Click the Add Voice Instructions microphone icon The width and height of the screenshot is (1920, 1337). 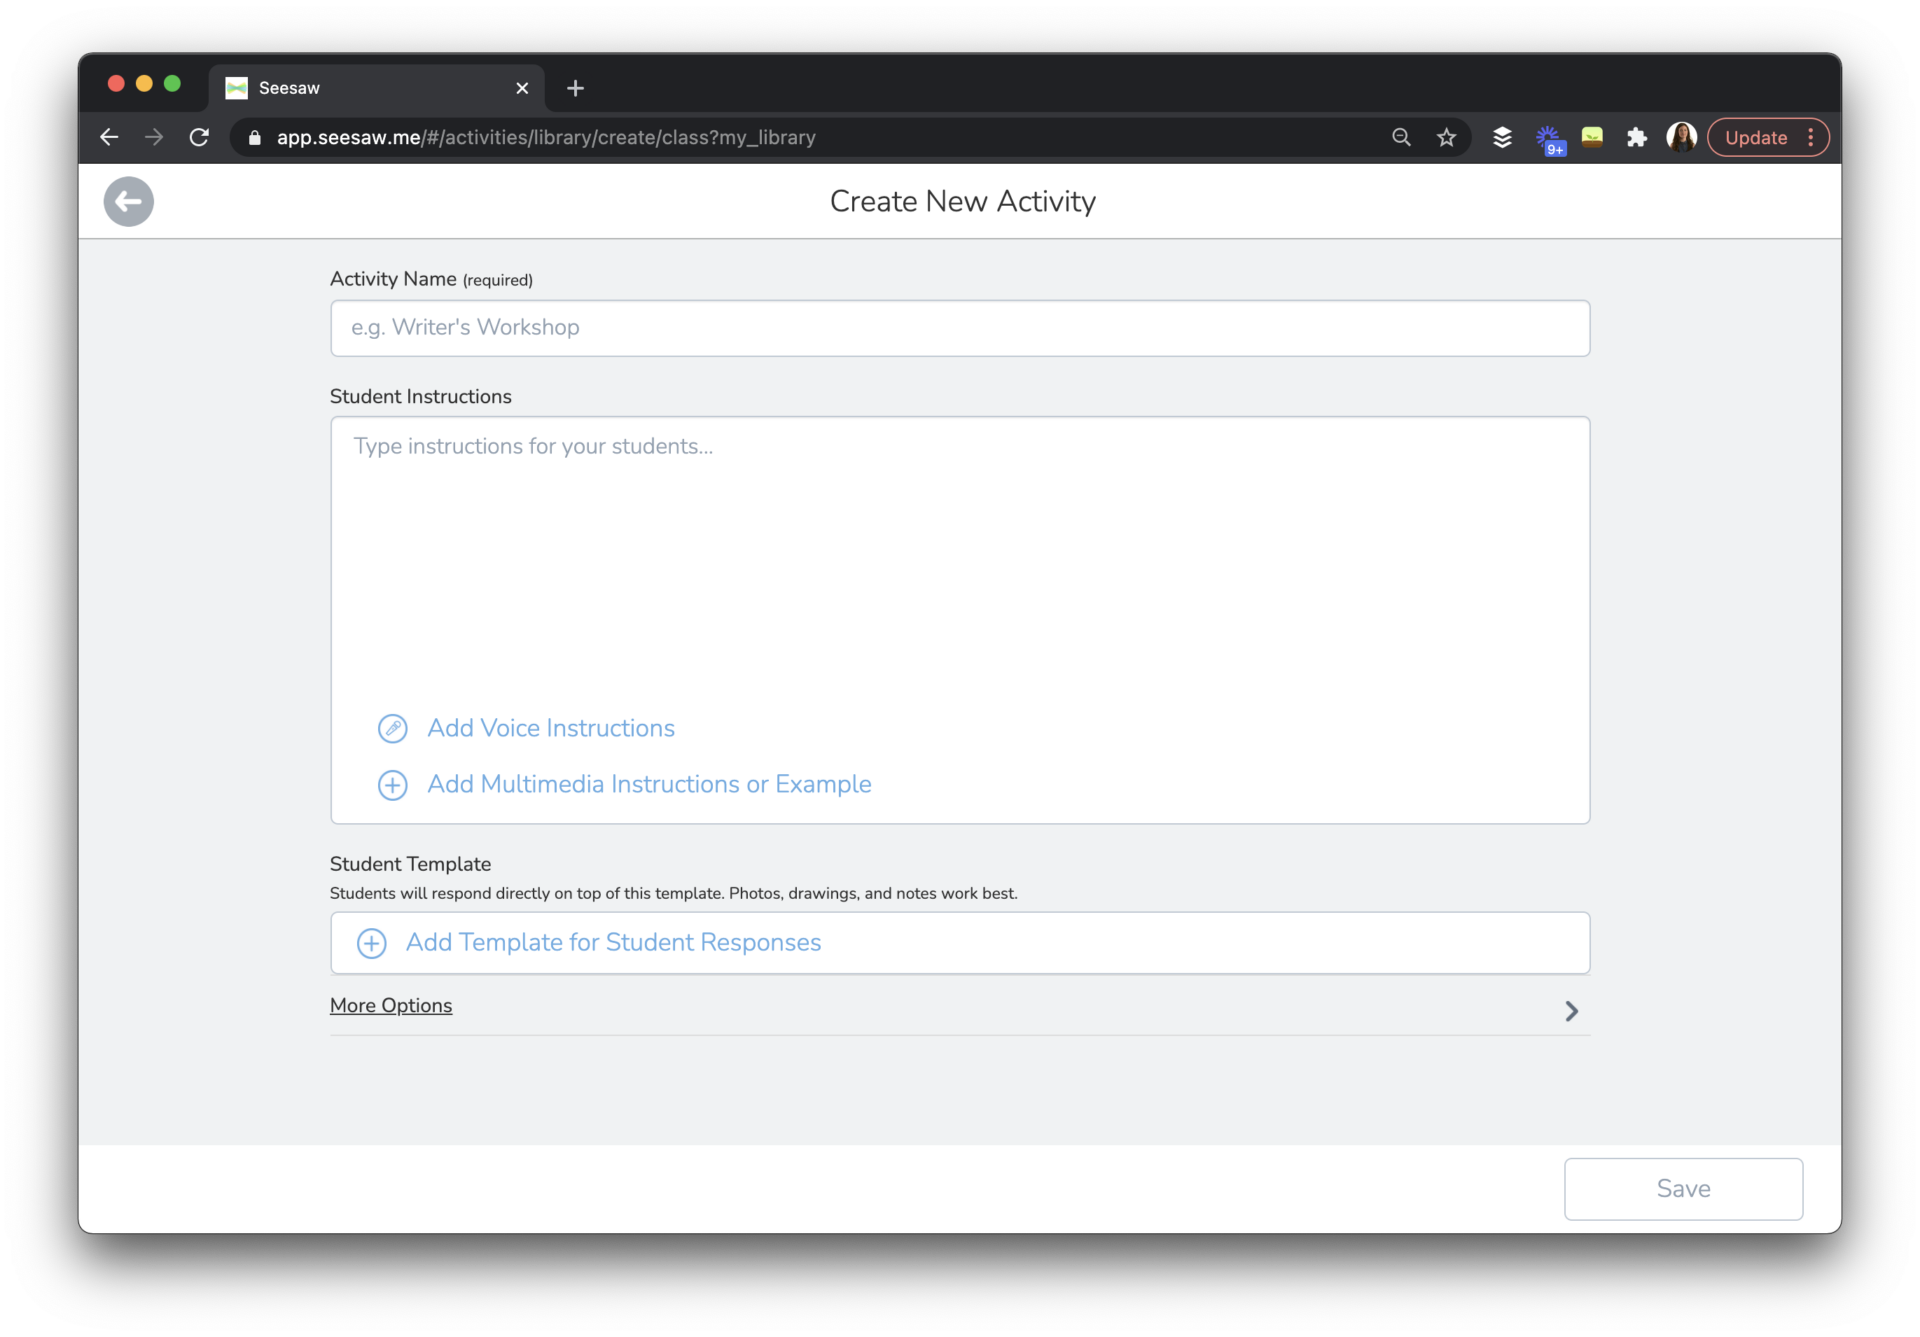(392, 728)
